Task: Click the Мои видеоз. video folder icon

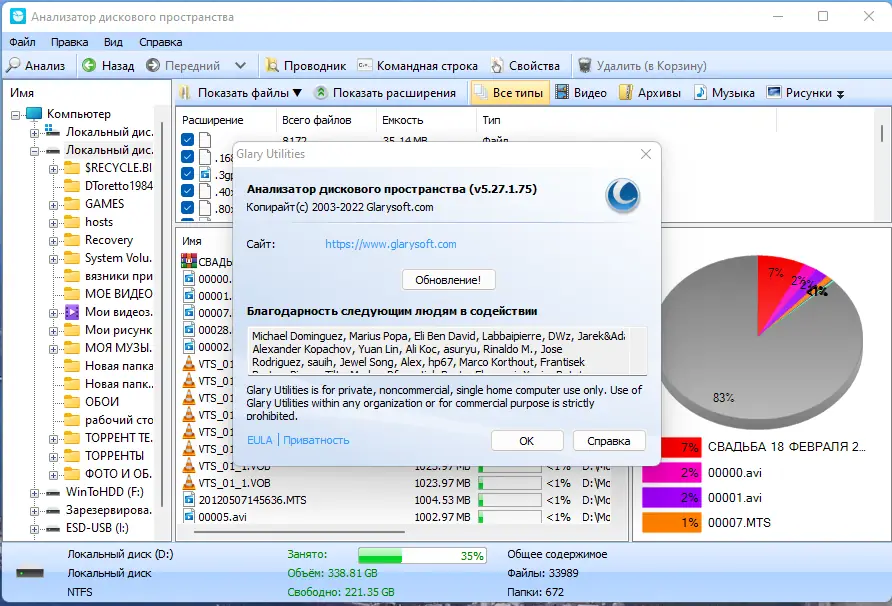Action: (72, 312)
